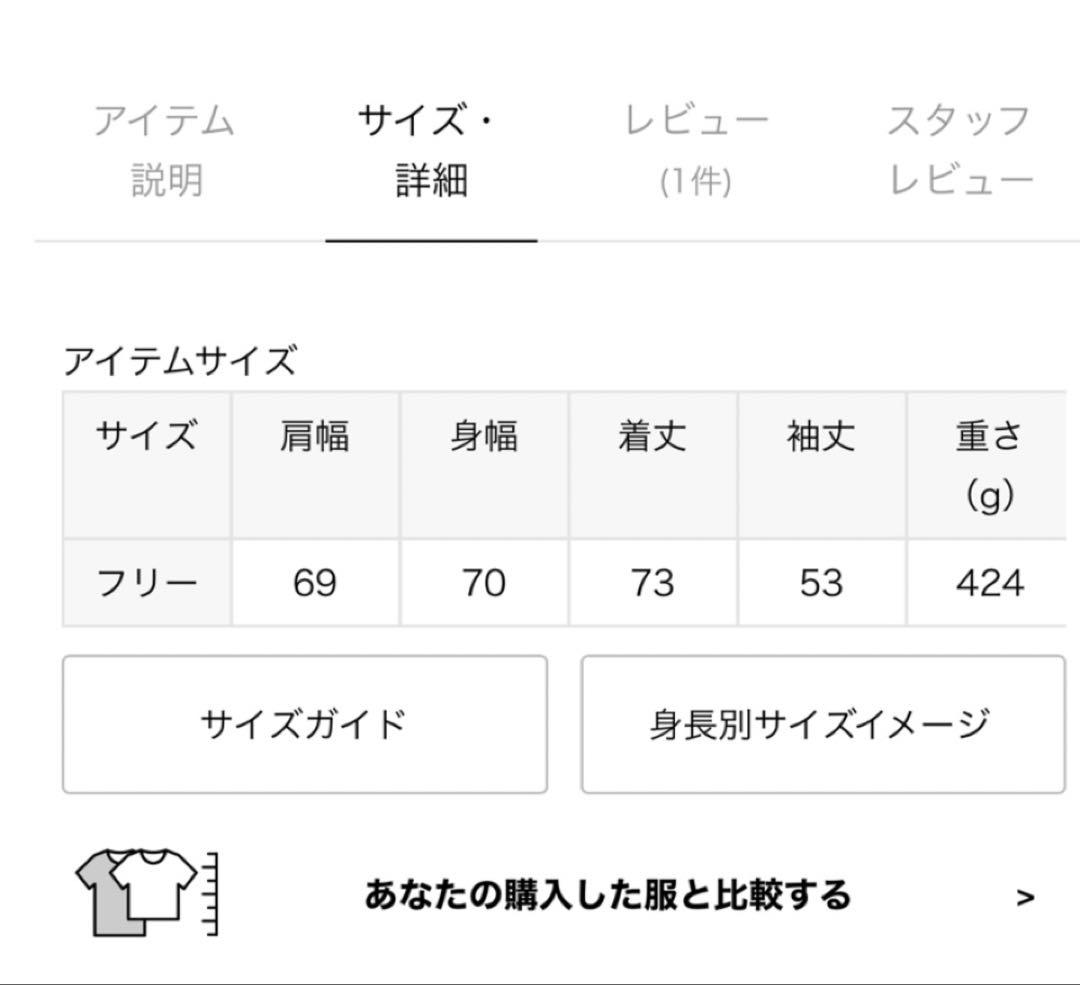Click the アイテムサイズ section heading
The width and height of the screenshot is (1080, 985).
pyautogui.click(x=180, y=358)
